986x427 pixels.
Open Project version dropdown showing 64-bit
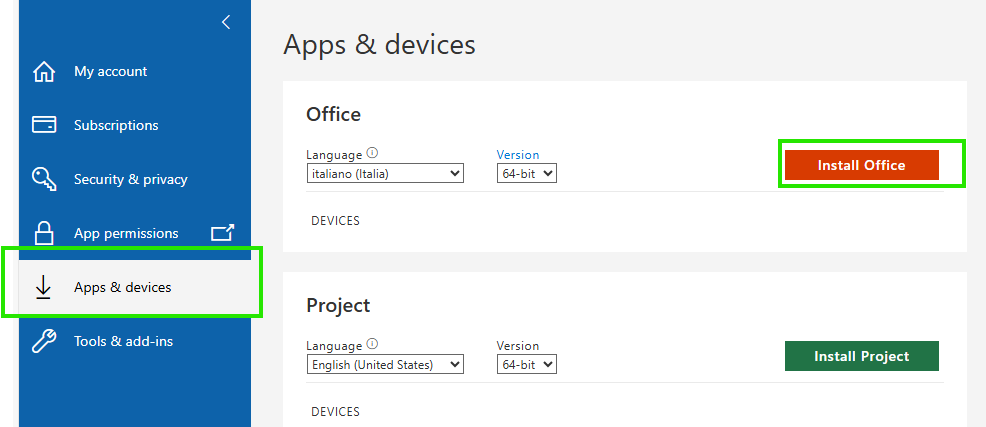click(527, 365)
